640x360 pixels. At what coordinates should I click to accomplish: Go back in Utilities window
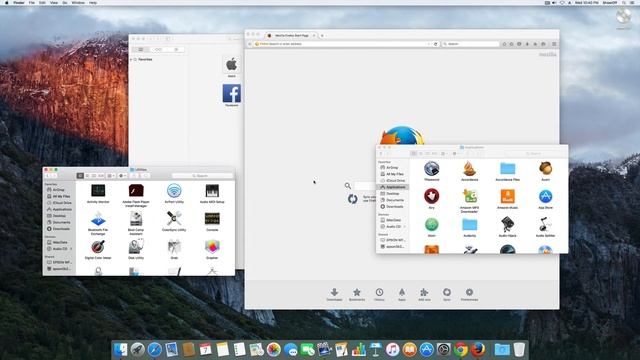tap(47, 176)
